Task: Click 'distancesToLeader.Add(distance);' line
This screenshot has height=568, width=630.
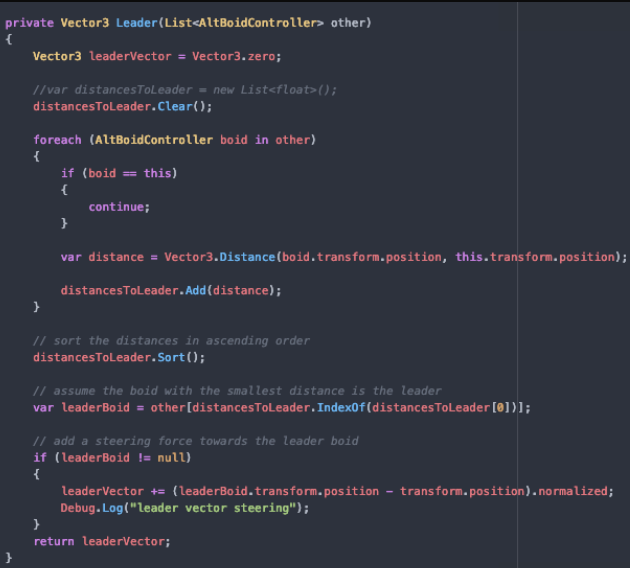Action: point(171,290)
